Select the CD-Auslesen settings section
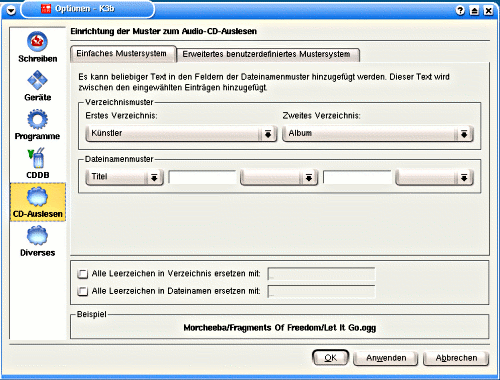500x380 pixels. pos(38,202)
